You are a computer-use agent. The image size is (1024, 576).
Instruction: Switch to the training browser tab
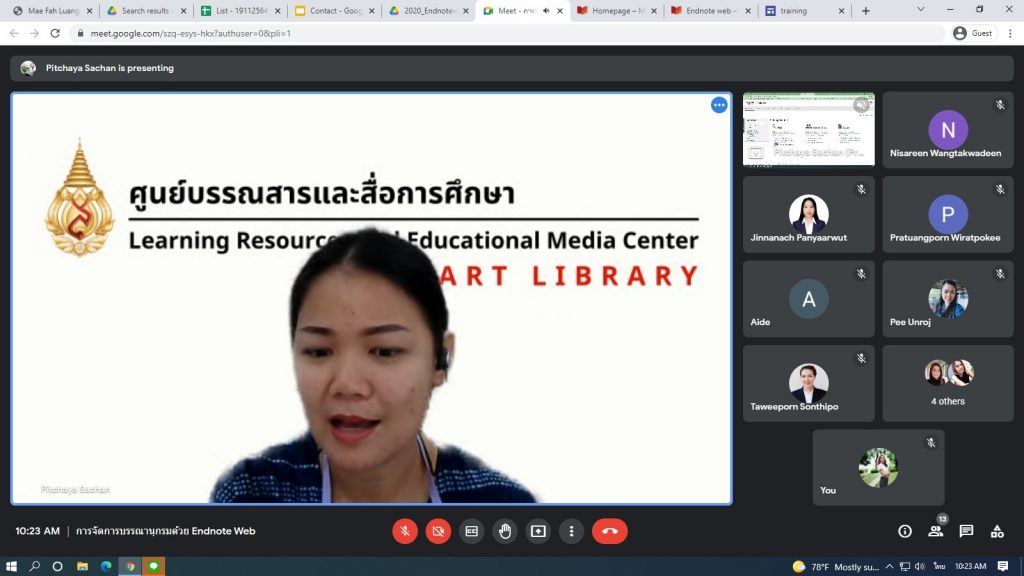pyautogui.click(x=798, y=11)
